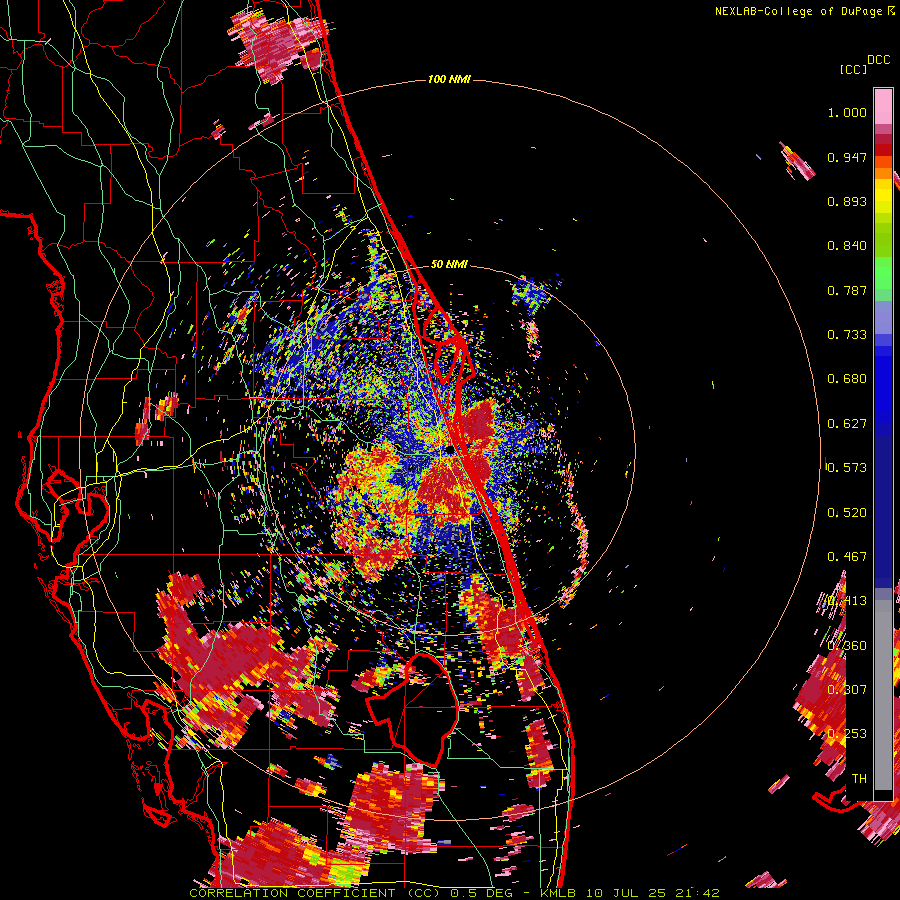Click the 0.680 value on the color scale
This screenshot has width=900, height=900.
click(x=847, y=379)
